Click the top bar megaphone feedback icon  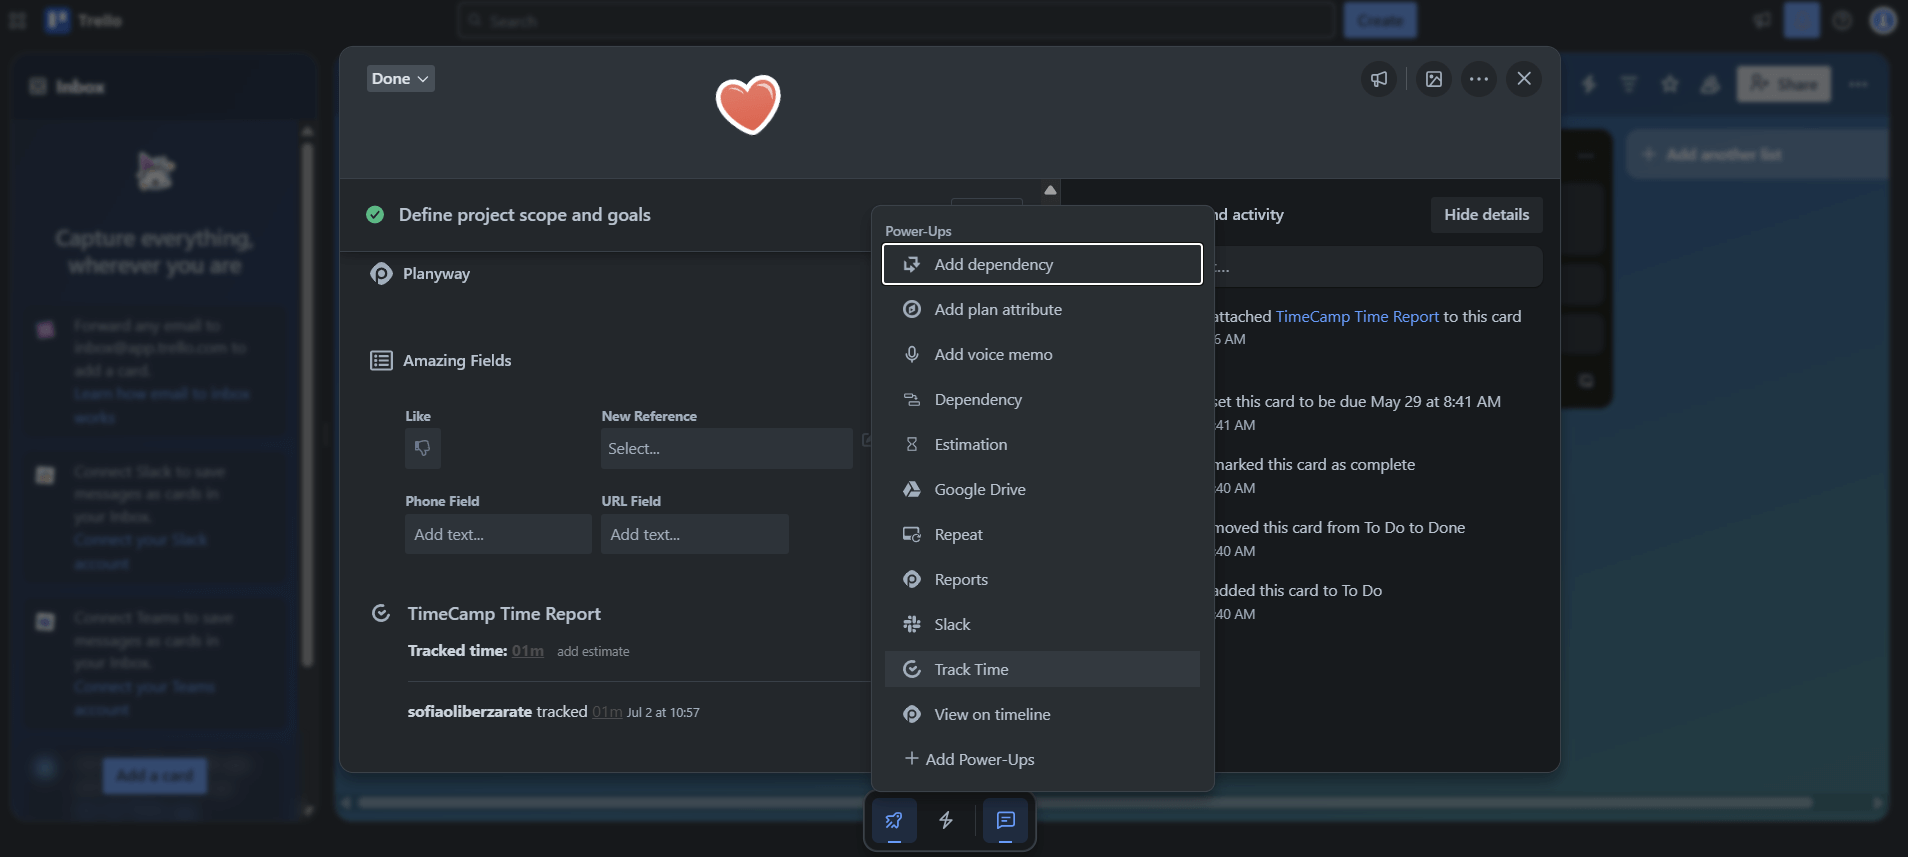pos(1762,20)
